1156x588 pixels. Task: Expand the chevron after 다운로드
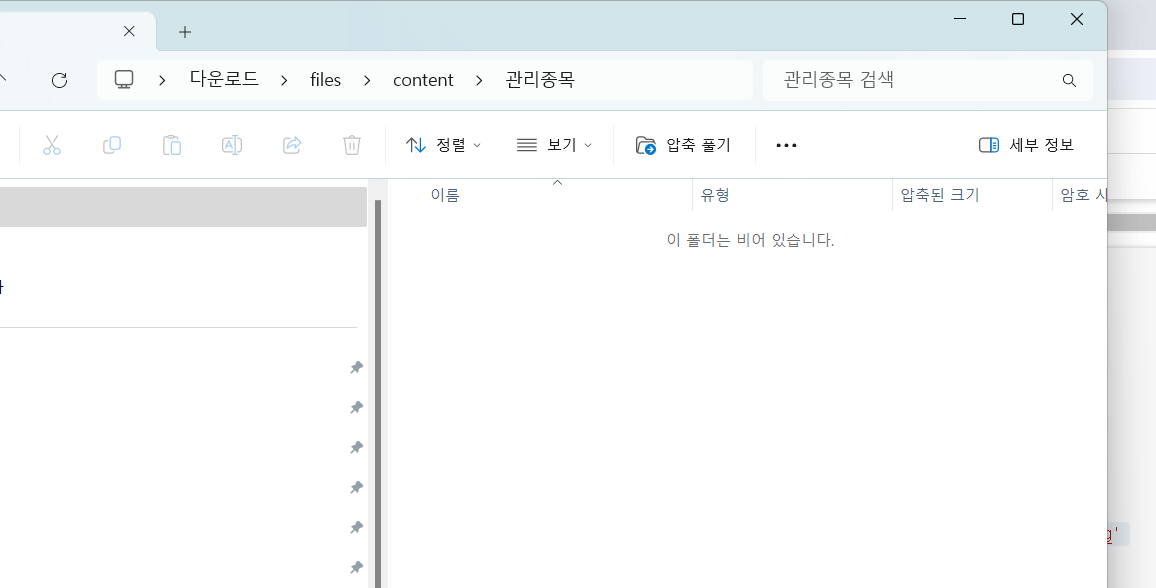coord(284,80)
